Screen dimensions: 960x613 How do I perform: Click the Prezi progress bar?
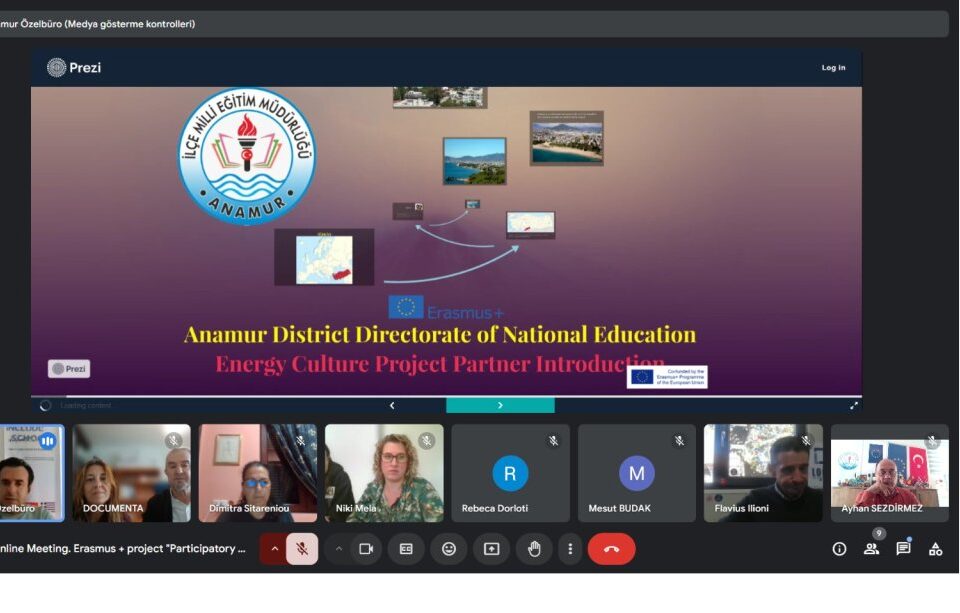(446, 396)
